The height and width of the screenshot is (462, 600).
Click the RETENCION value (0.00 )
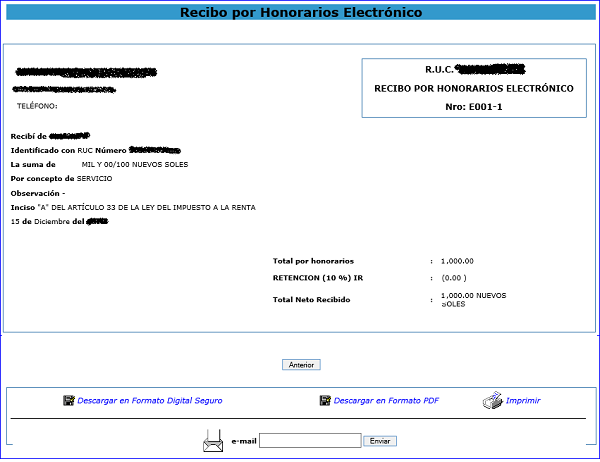point(454,278)
